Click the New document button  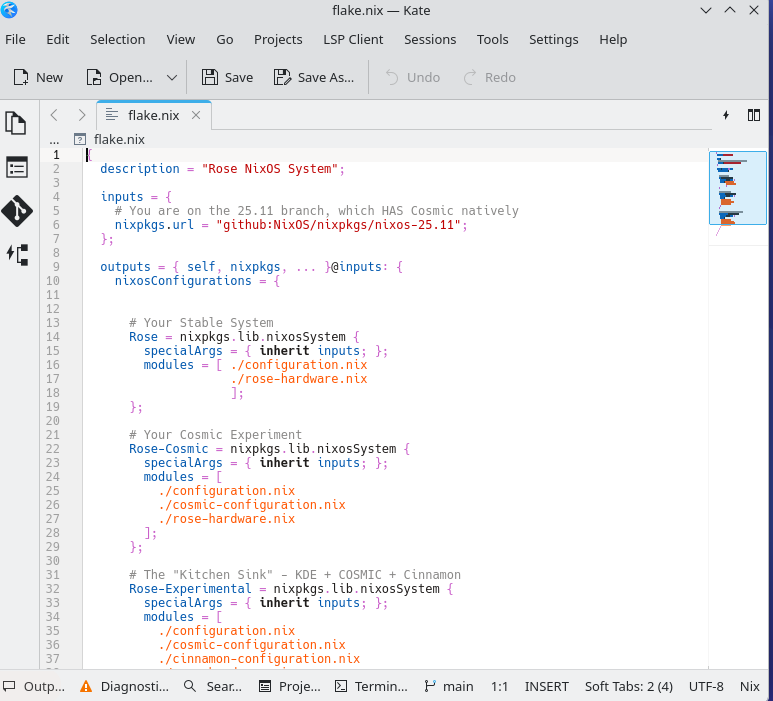[38, 77]
